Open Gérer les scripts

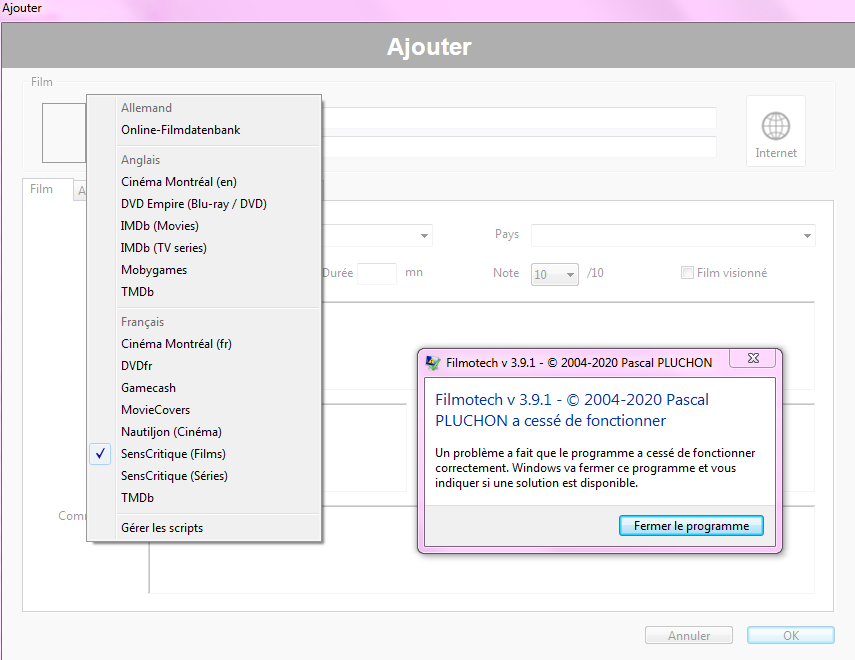click(162, 528)
